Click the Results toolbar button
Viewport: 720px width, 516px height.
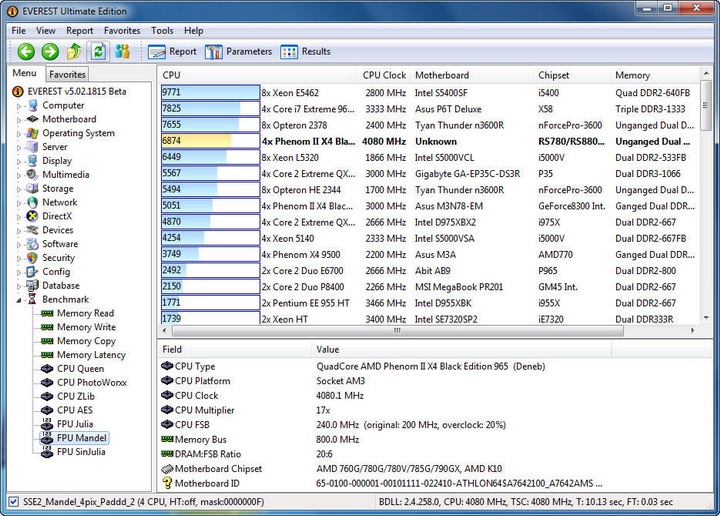pyautogui.click(x=305, y=52)
